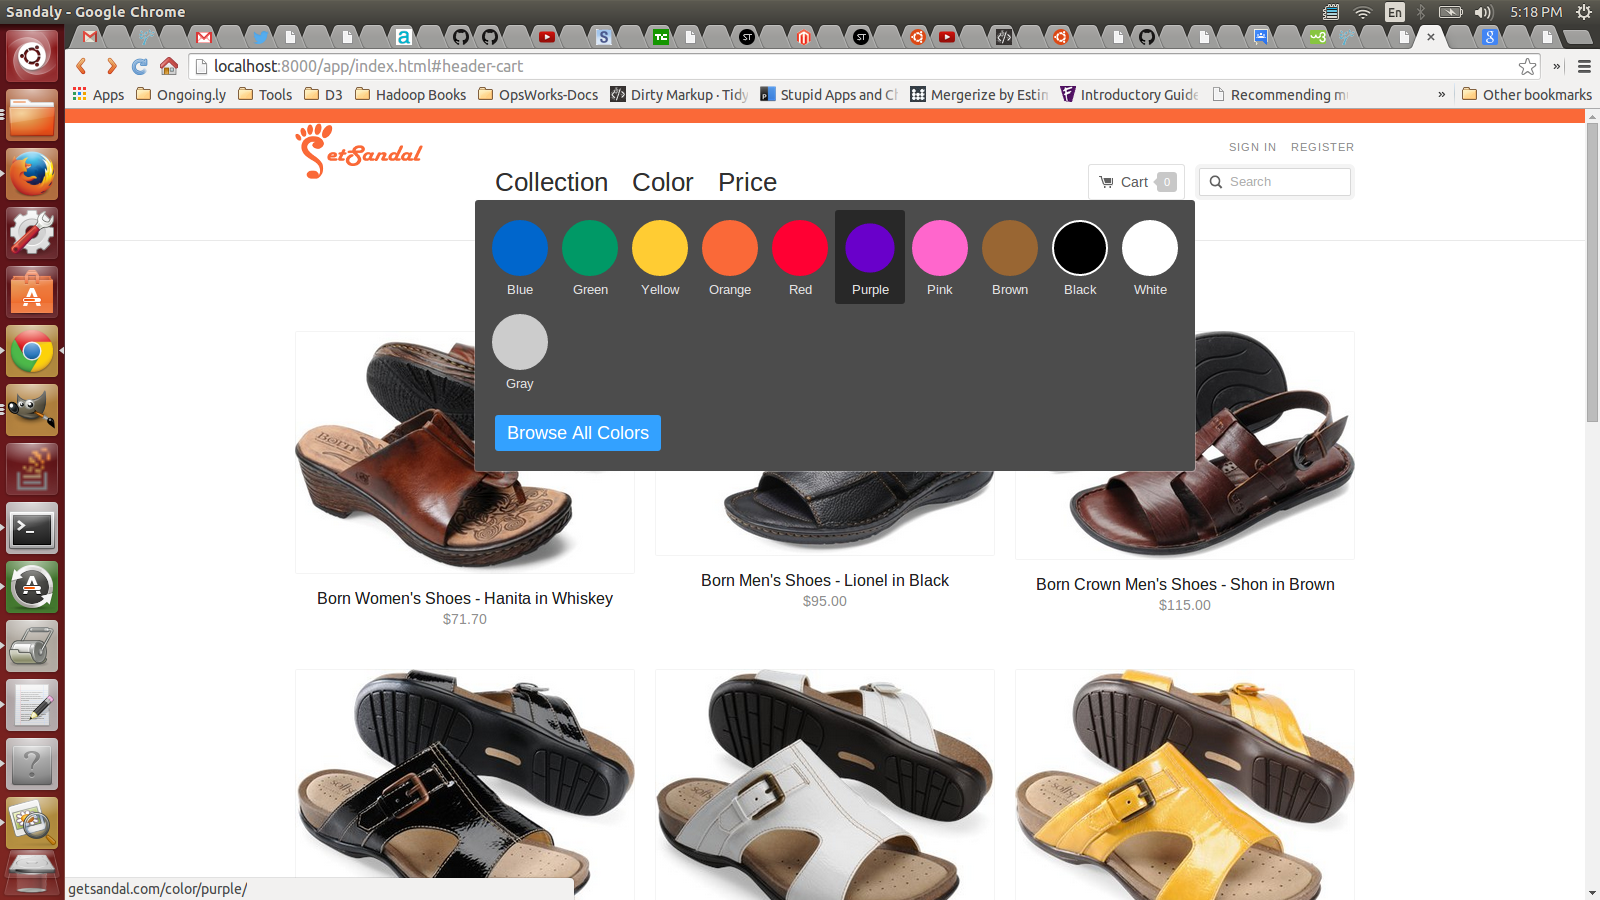Click Browse All Colors button
1600x900 pixels.
pos(578,433)
